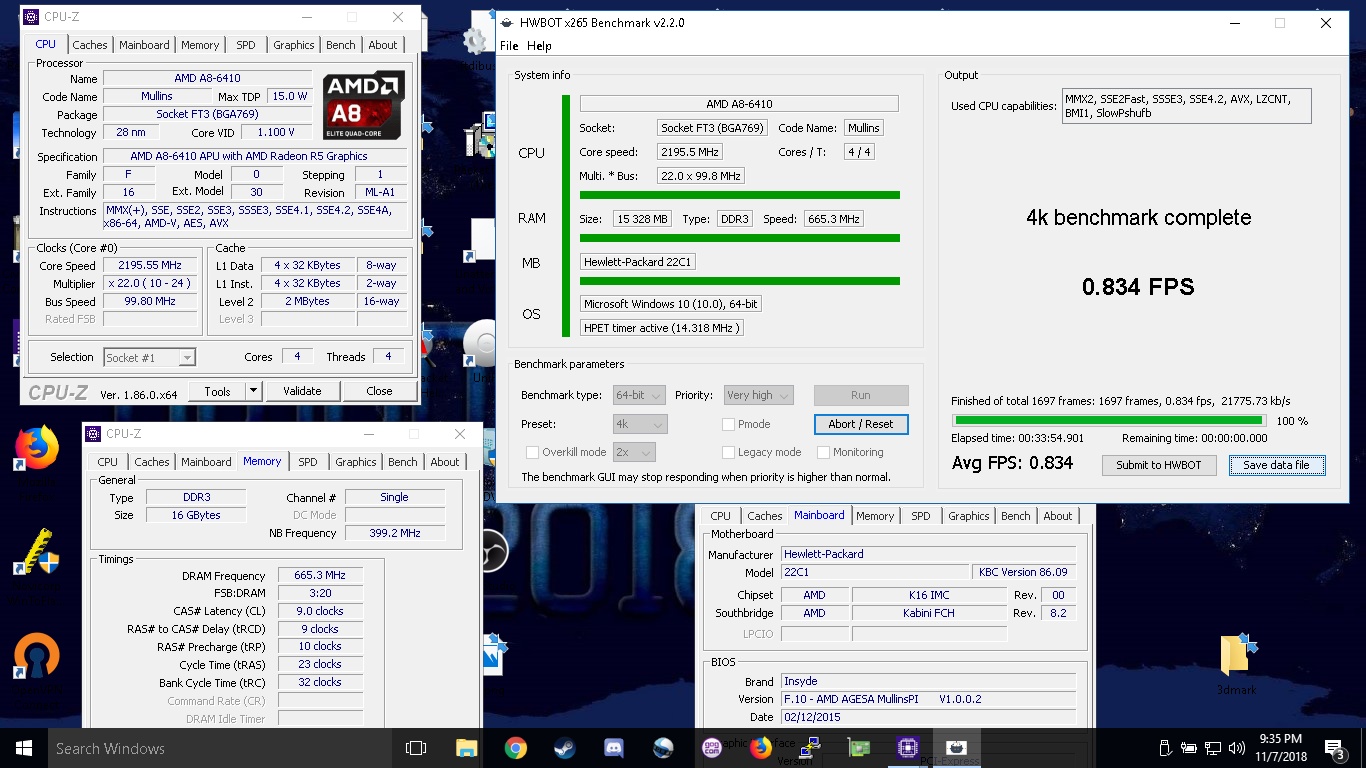Image resolution: width=1366 pixels, height=768 pixels.
Task: Click the Hewlett-Packard 22C1 MB field
Action: [638, 262]
